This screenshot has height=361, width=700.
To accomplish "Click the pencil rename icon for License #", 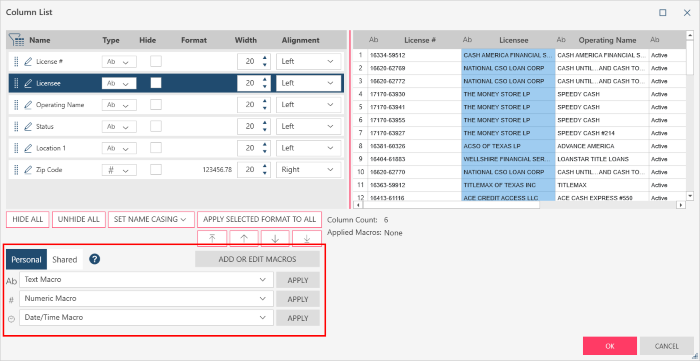I will pyautogui.click(x=28, y=62).
